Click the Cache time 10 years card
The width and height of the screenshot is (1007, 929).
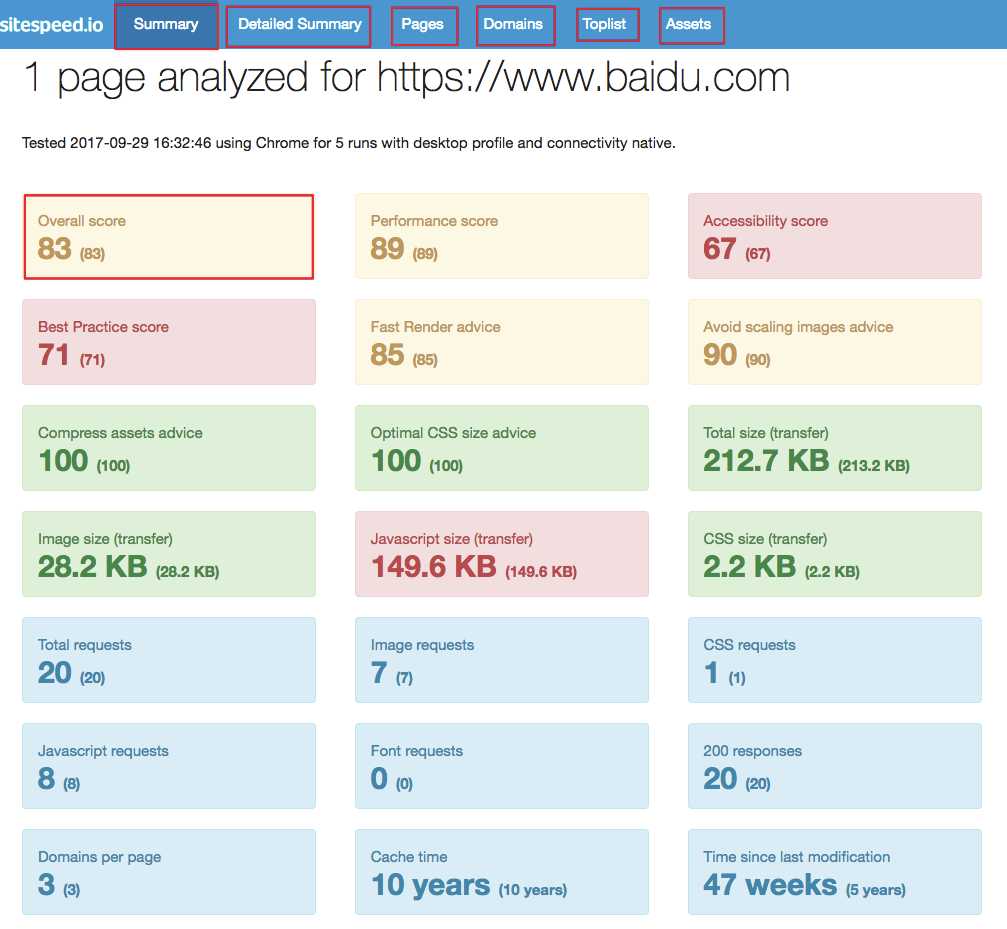tap(502, 872)
